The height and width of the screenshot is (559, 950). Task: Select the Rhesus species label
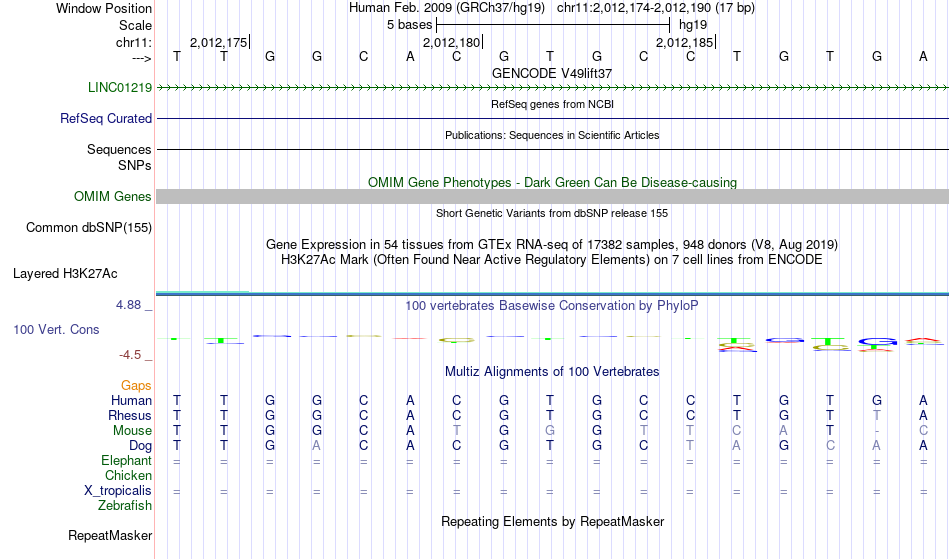tap(129, 415)
